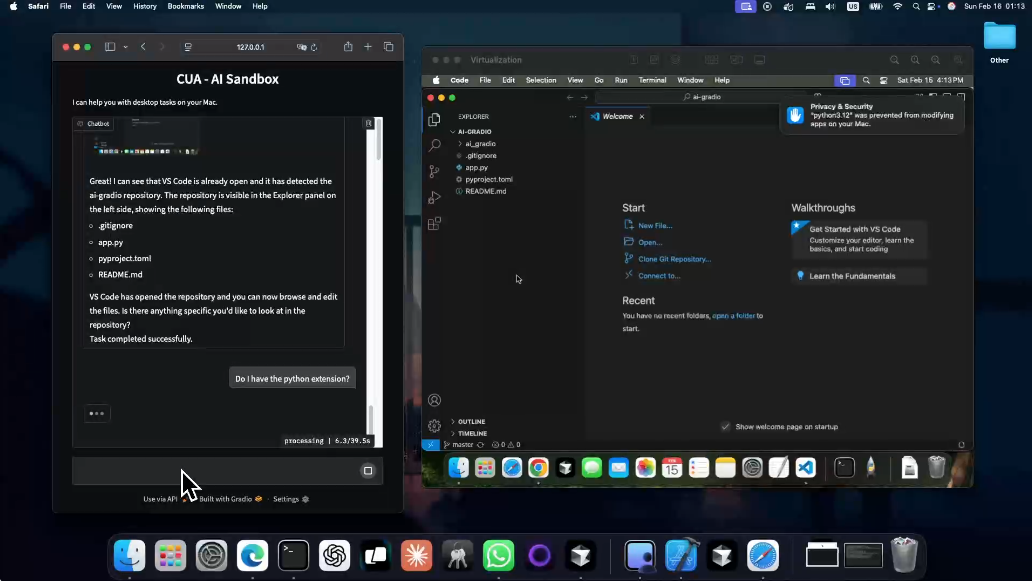
Task: Open the Selection menu in VS Code
Action: pyautogui.click(x=541, y=80)
